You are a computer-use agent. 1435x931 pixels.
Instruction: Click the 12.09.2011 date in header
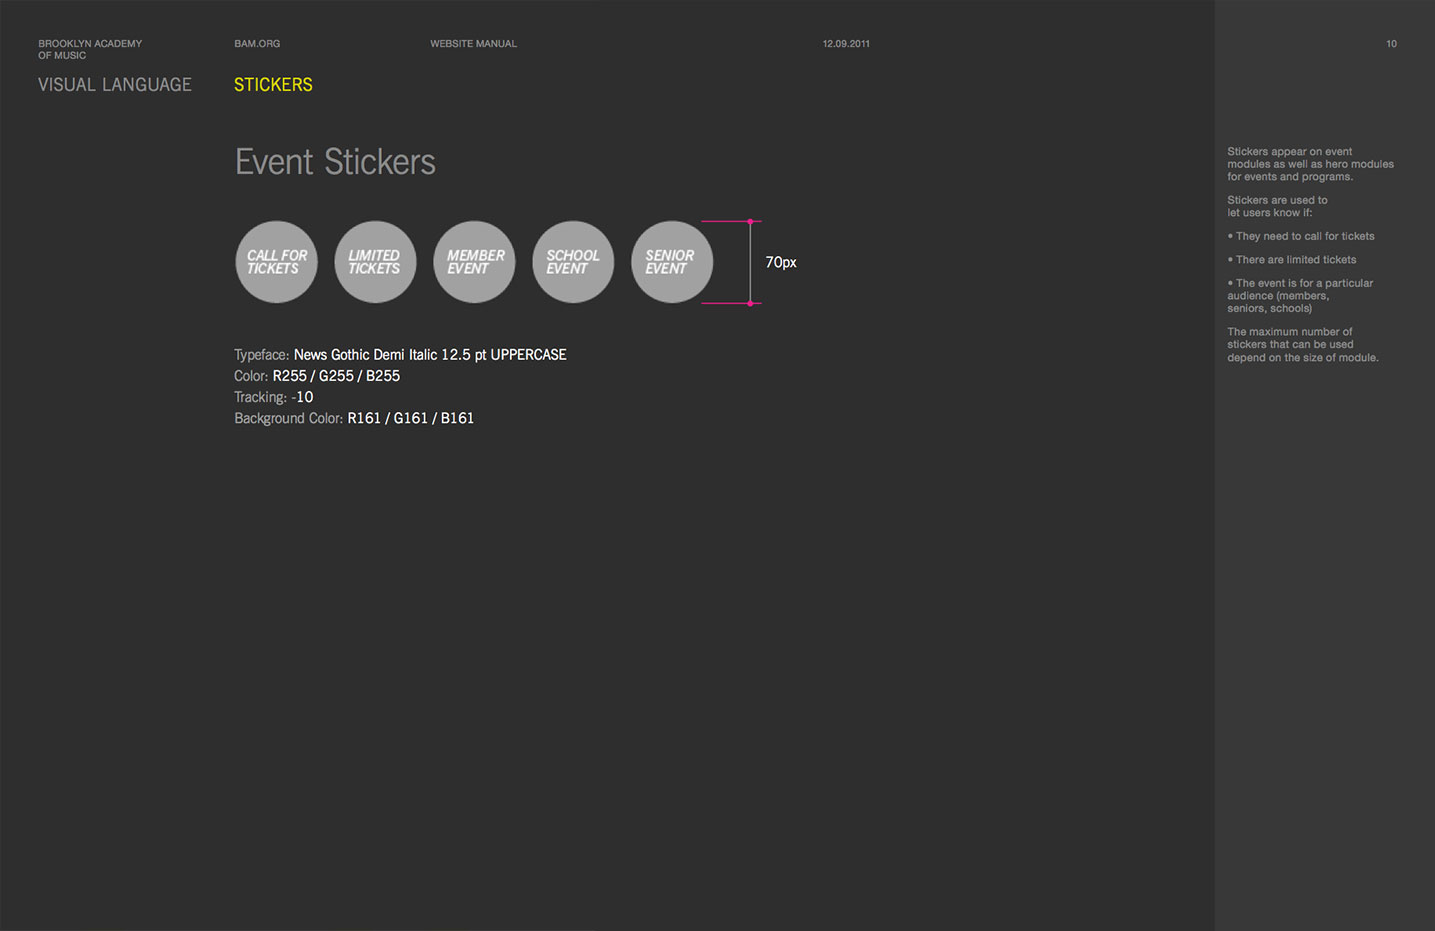point(846,44)
